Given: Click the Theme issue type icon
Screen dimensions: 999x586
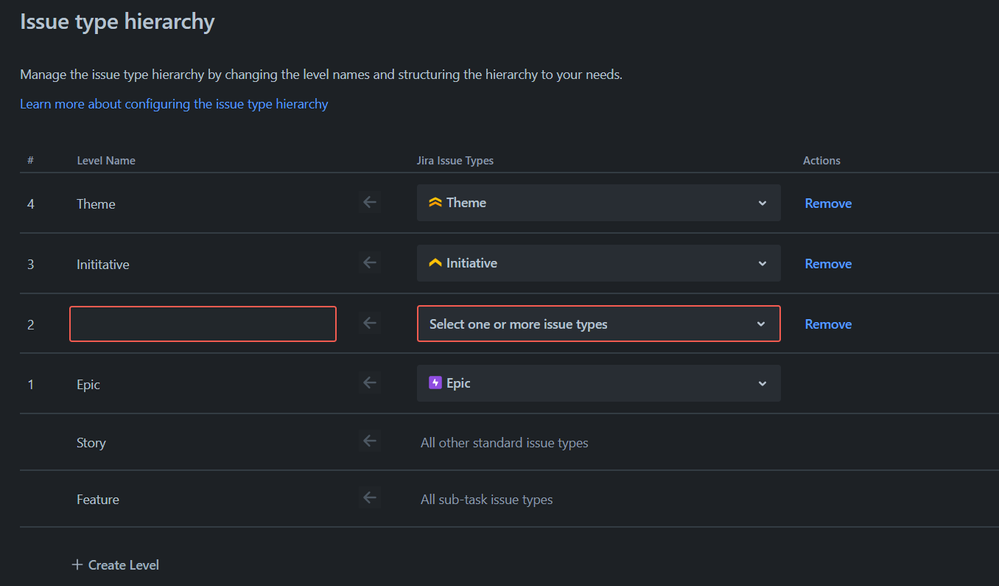Looking at the screenshot, I should coord(435,203).
